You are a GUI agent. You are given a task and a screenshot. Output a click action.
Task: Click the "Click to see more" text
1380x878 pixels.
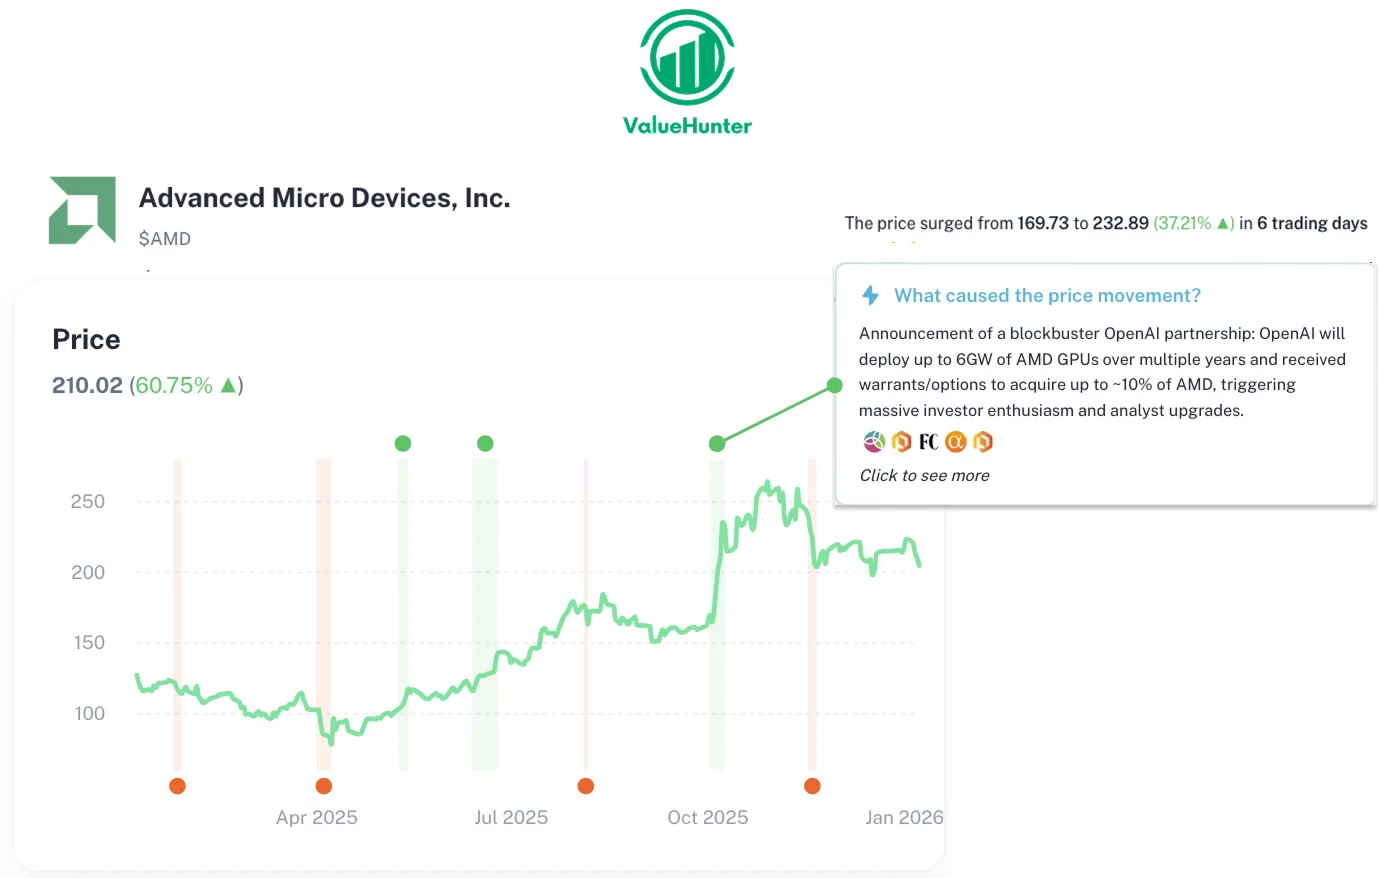(x=924, y=476)
